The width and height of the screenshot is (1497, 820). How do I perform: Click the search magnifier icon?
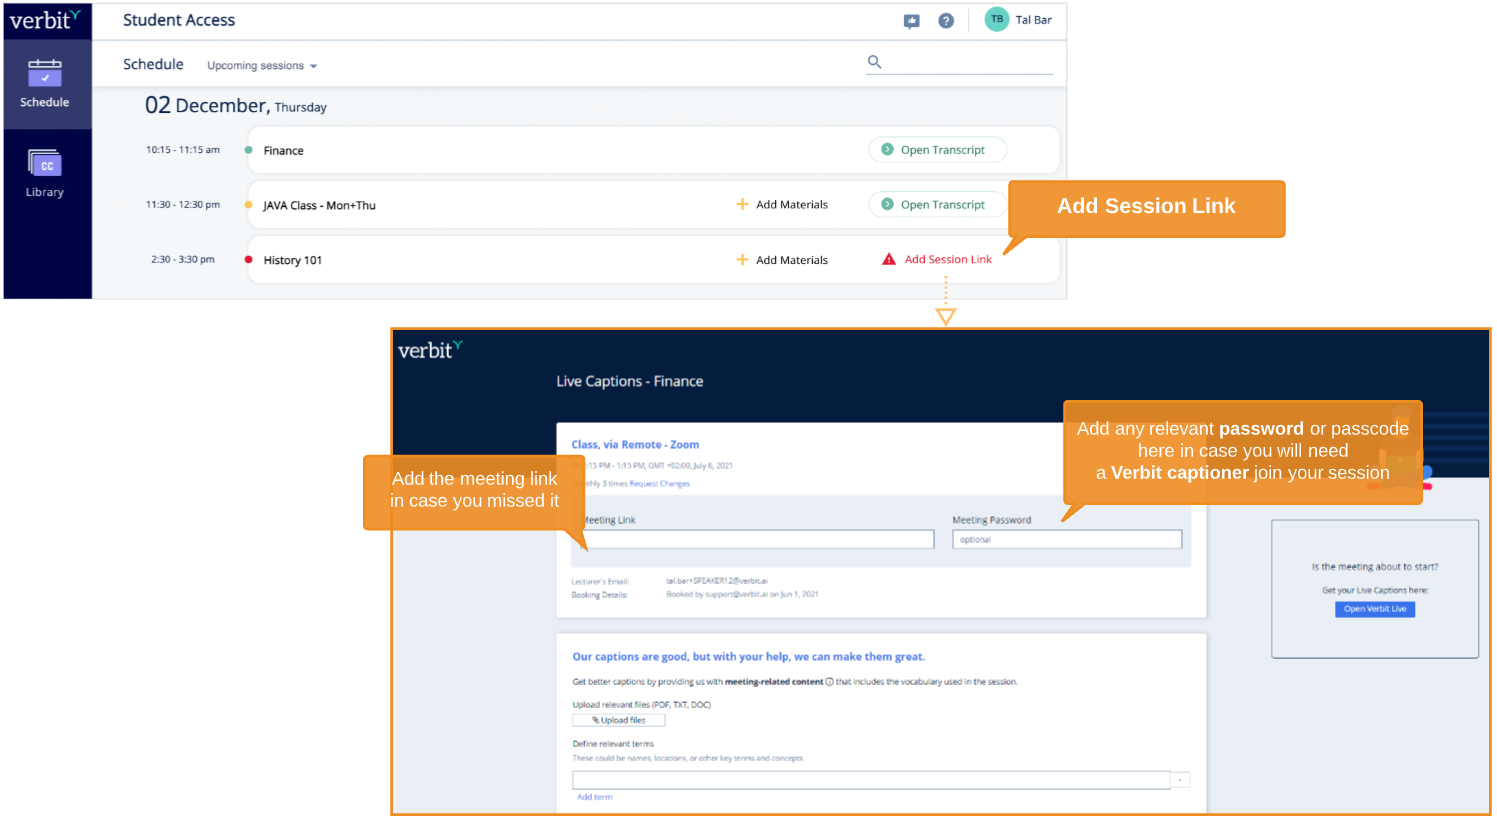pos(874,61)
